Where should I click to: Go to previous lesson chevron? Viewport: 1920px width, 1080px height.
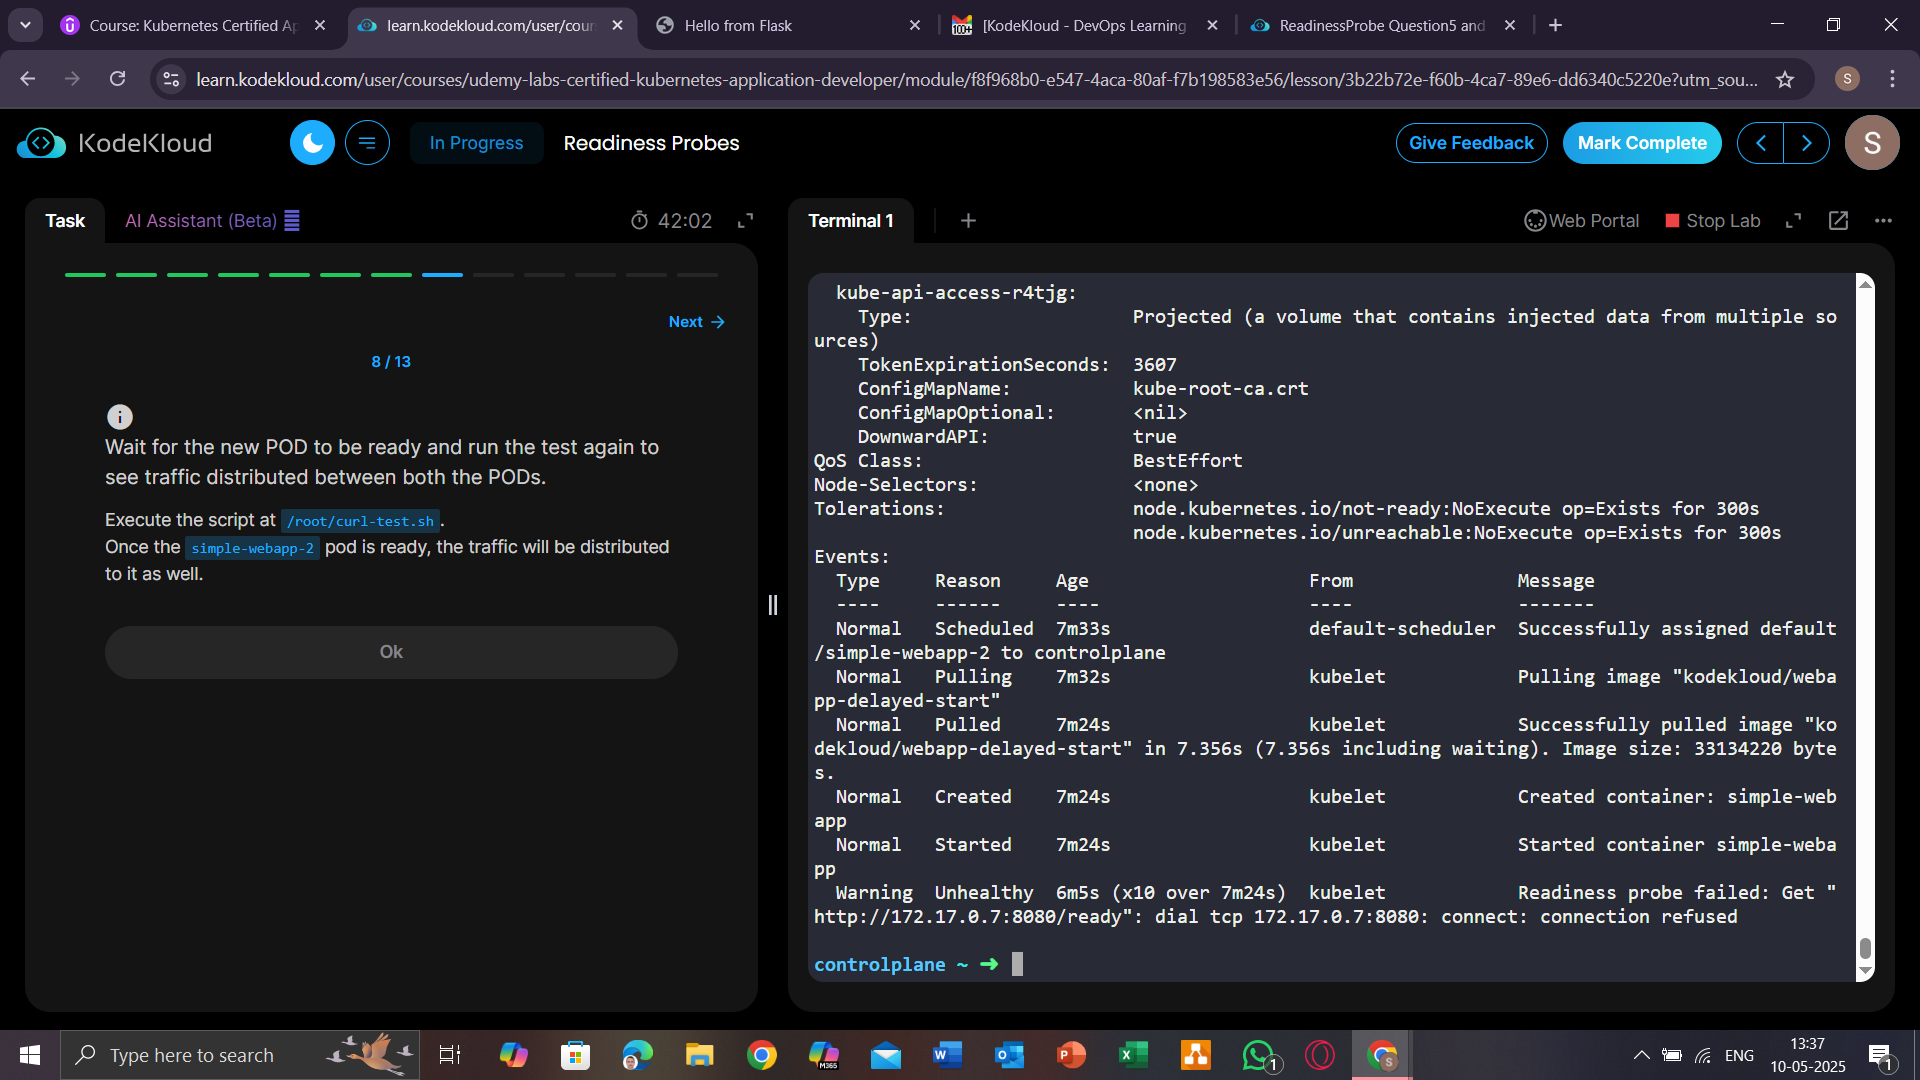pos(1761,143)
